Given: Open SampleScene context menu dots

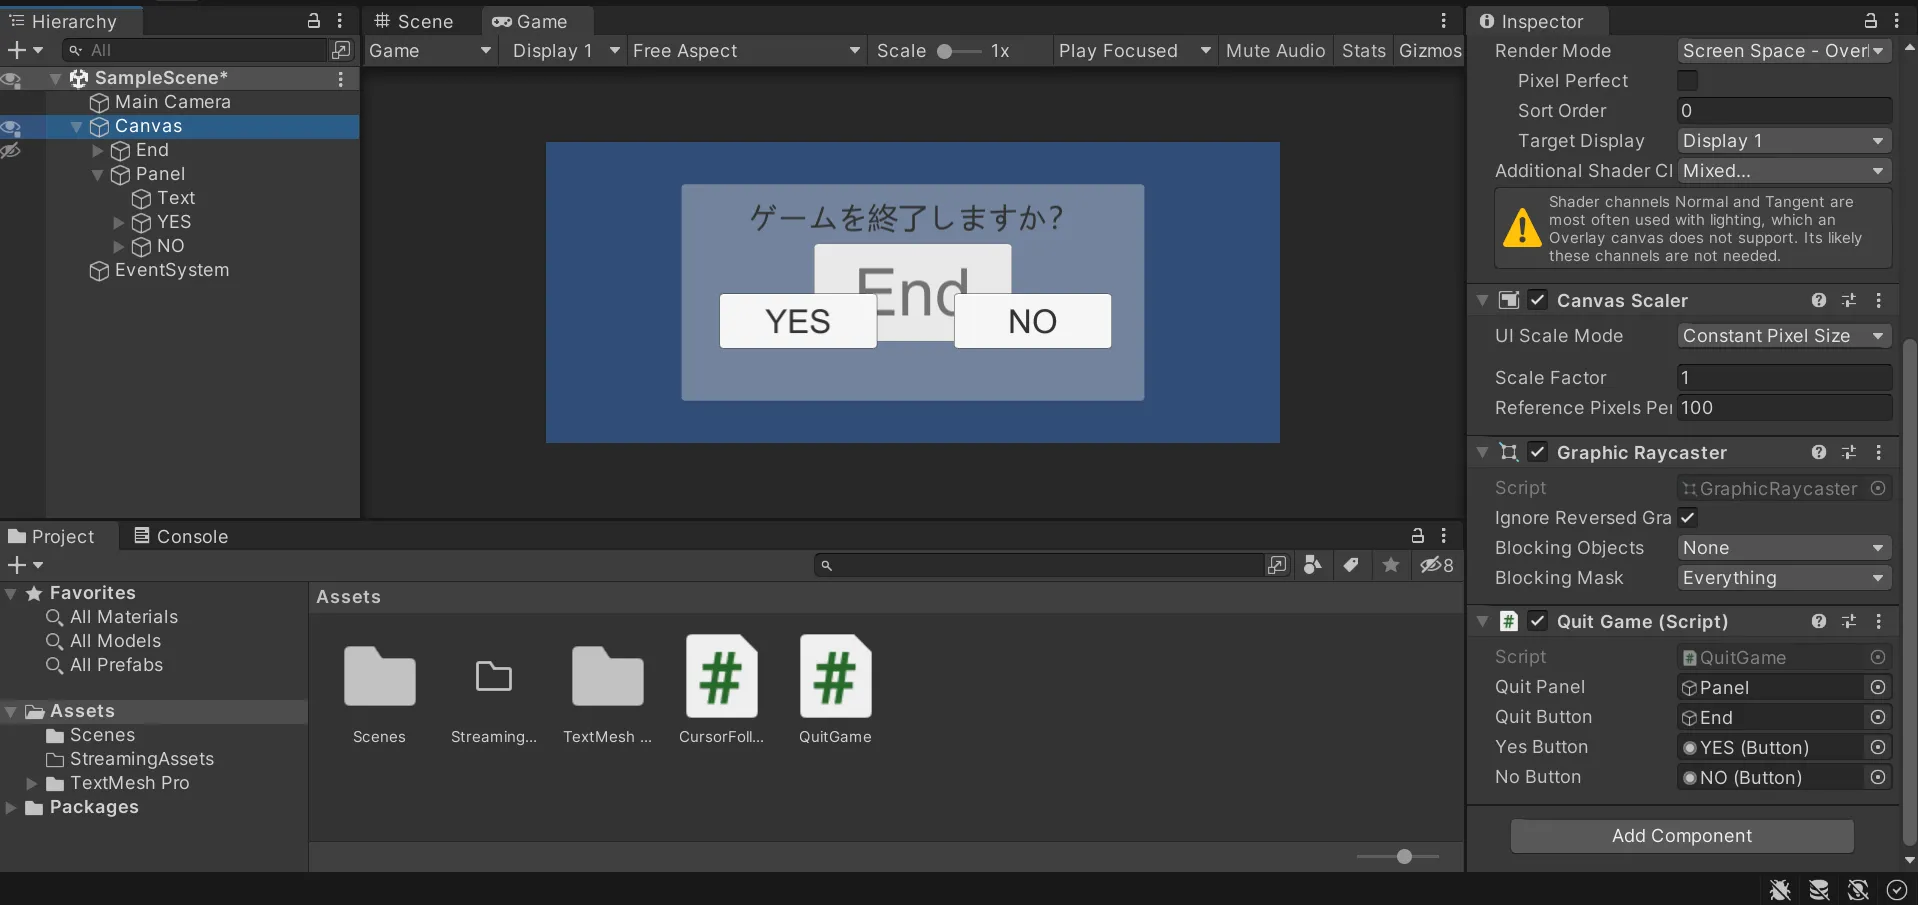Looking at the screenshot, I should tap(341, 78).
